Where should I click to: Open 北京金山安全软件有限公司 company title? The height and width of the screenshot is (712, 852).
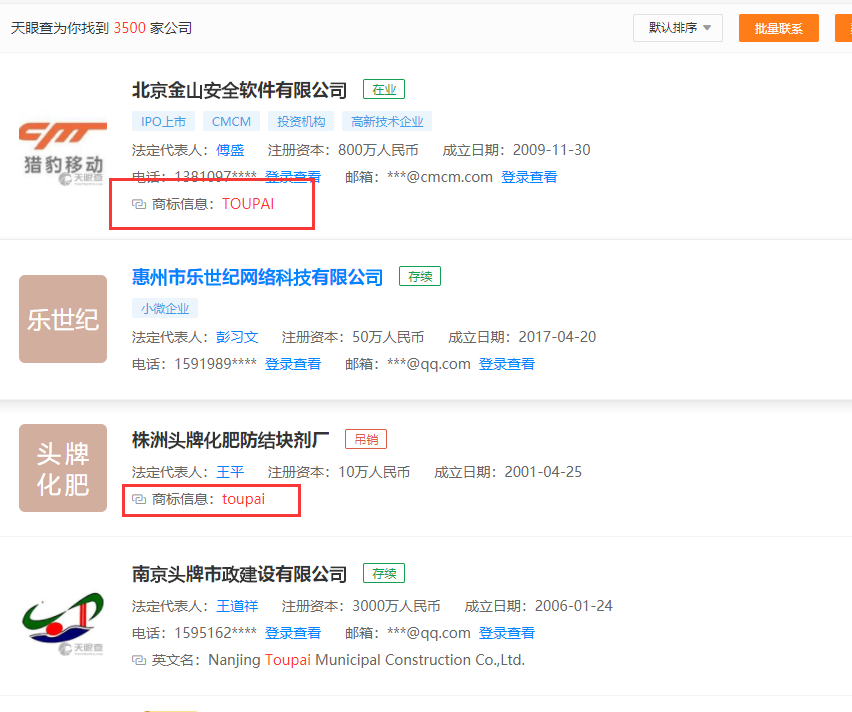click(239, 90)
